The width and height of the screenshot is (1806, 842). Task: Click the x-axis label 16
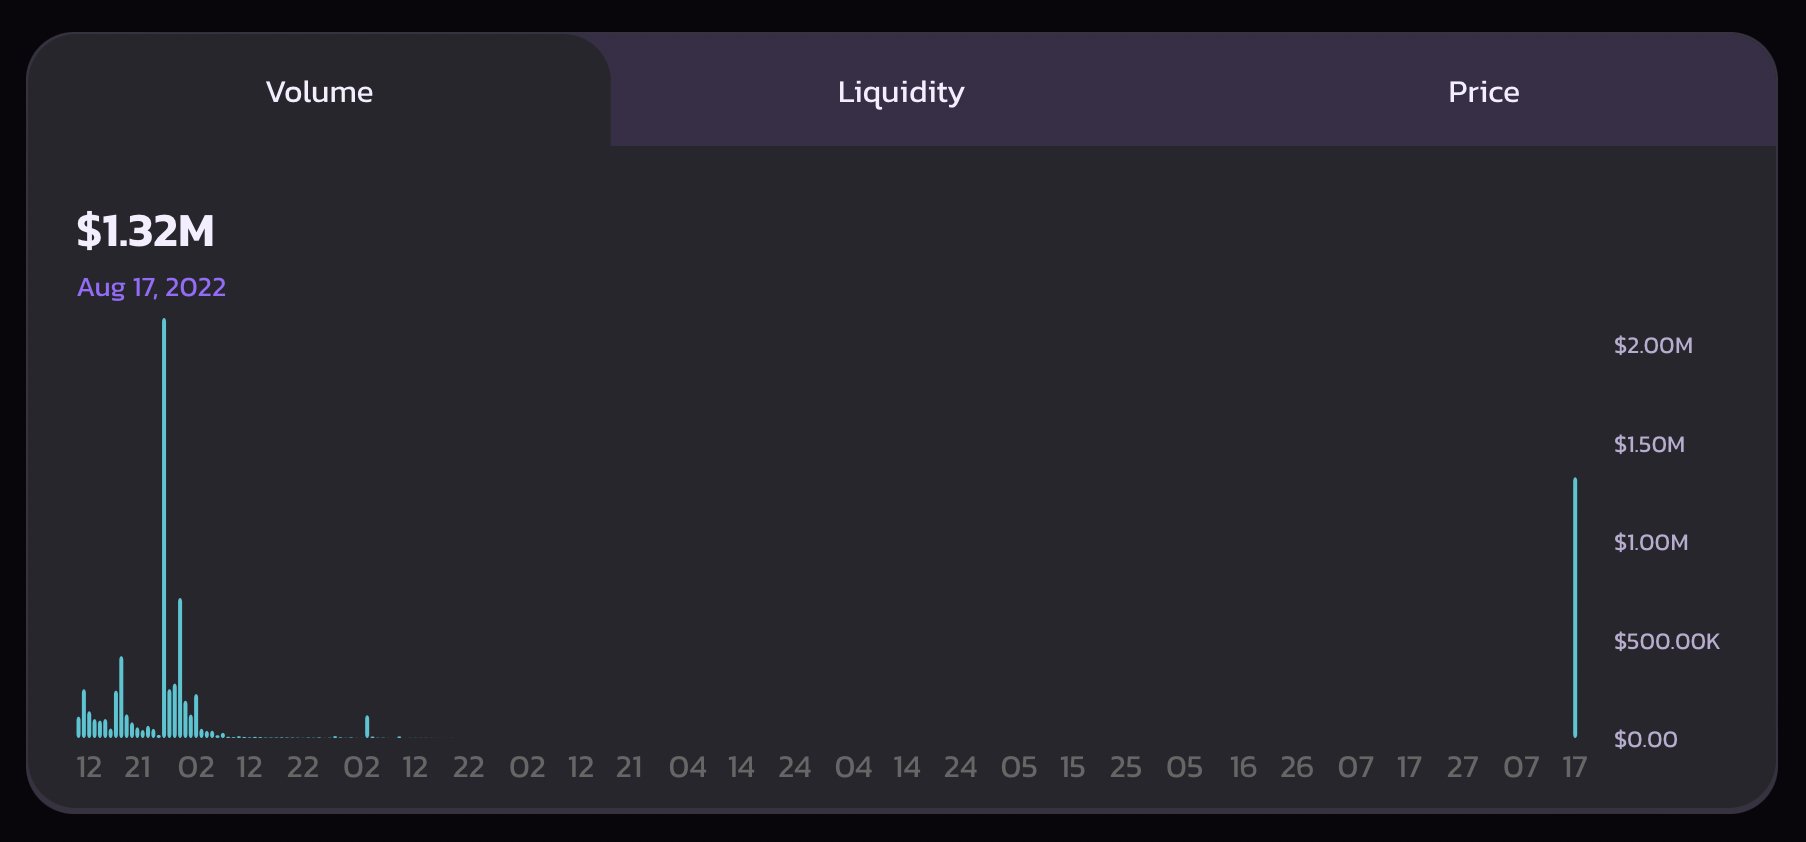(1243, 768)
